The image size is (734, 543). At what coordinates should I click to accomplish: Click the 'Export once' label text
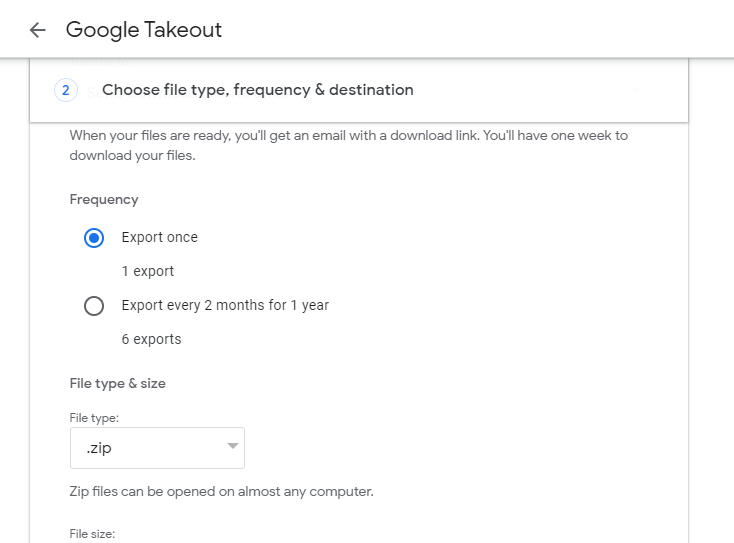(x=160, y=237)
